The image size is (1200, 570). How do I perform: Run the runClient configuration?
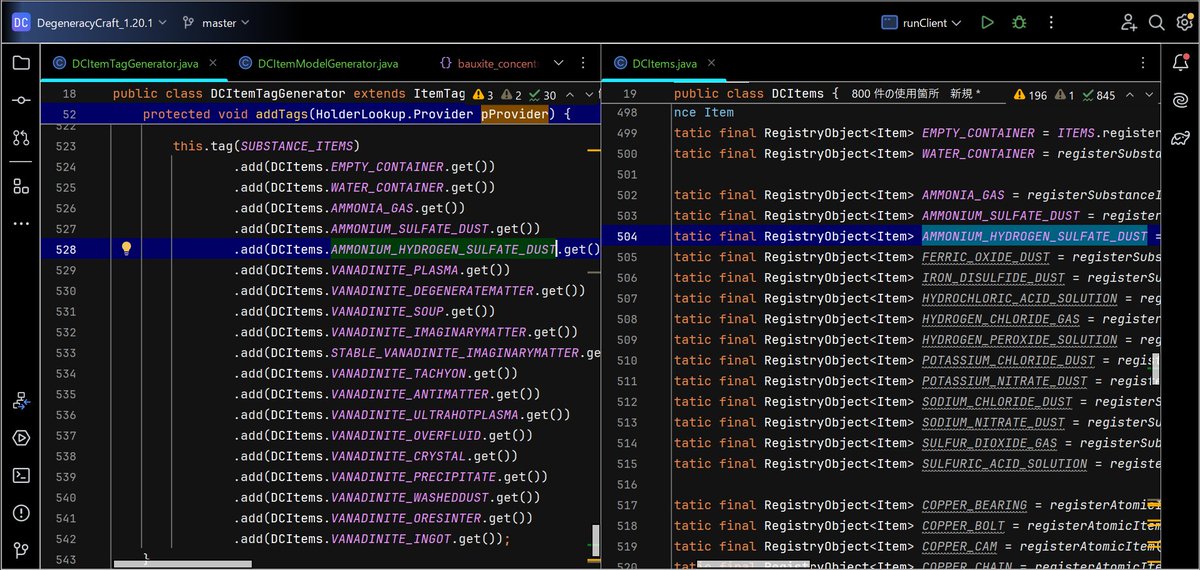click(987, 22)
